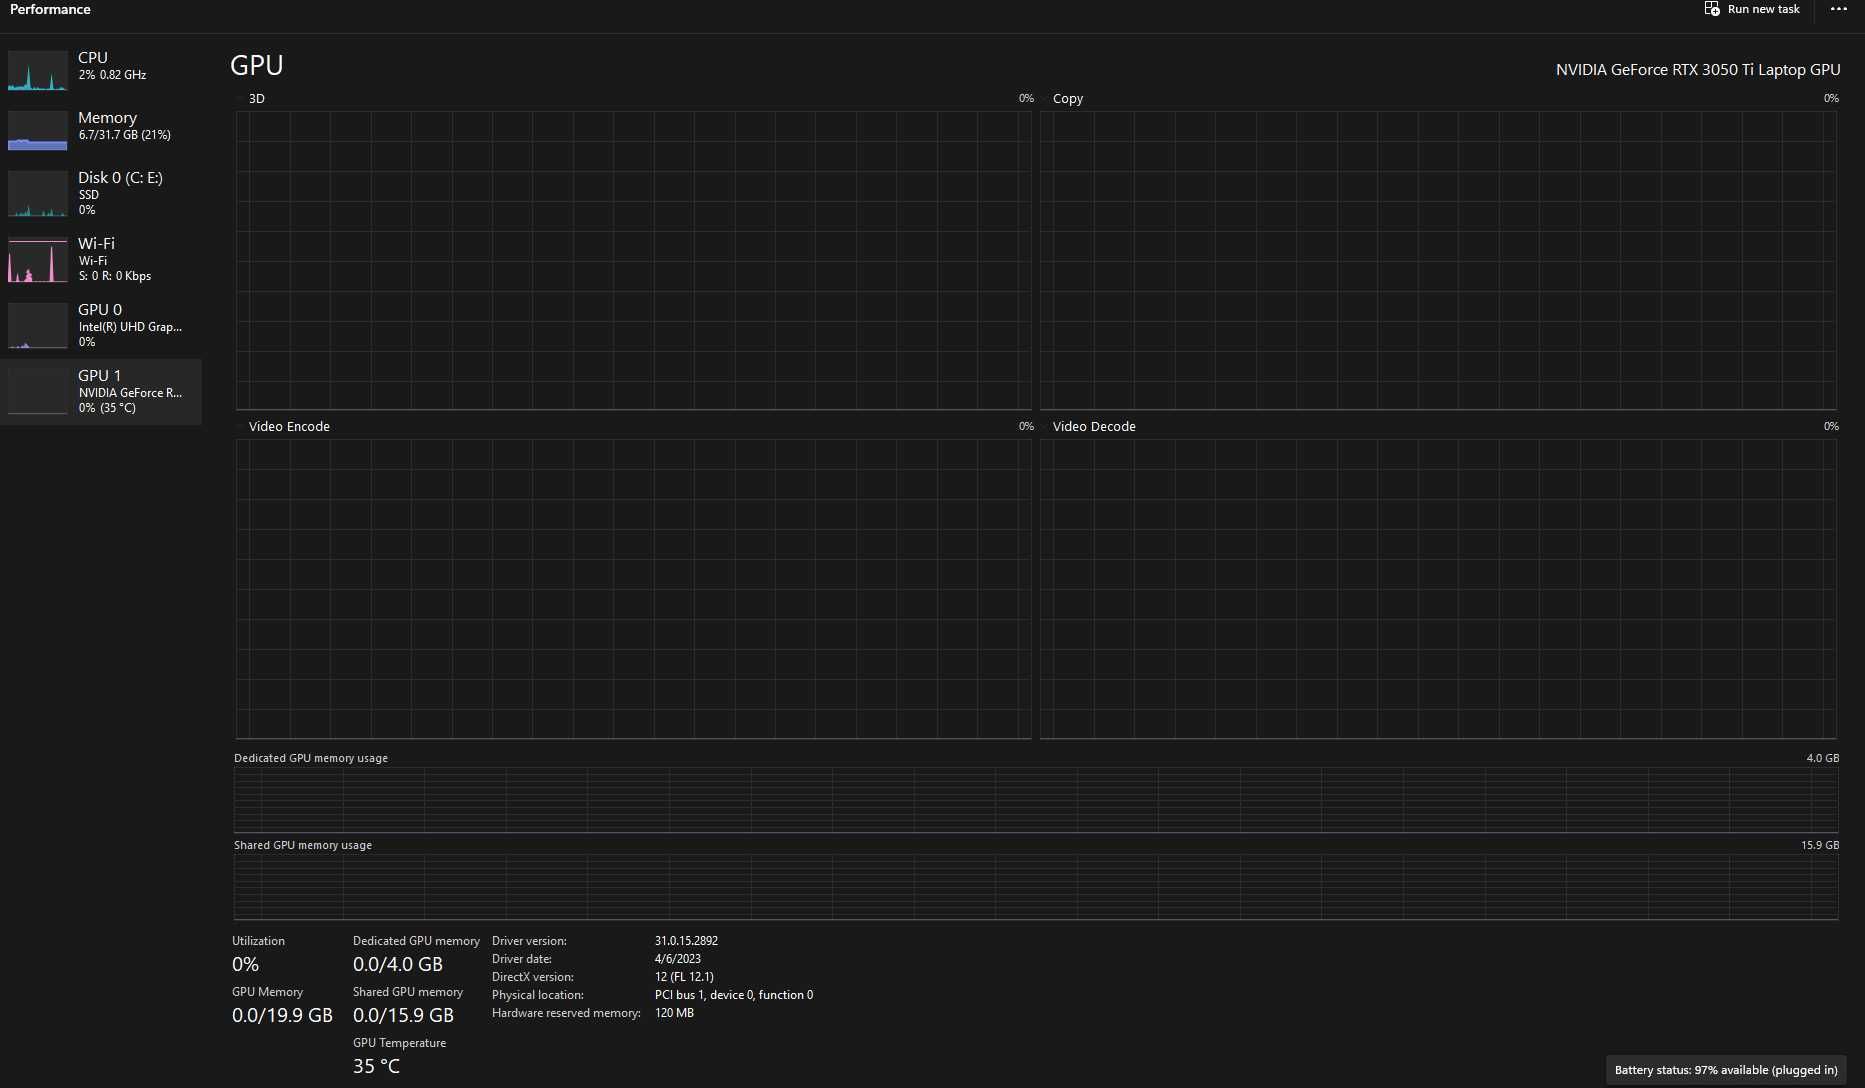The height and width of the screenshot is (1088, 1865).
Task: Click driver date 4/6/2023
Action: (x=678, y=959)
